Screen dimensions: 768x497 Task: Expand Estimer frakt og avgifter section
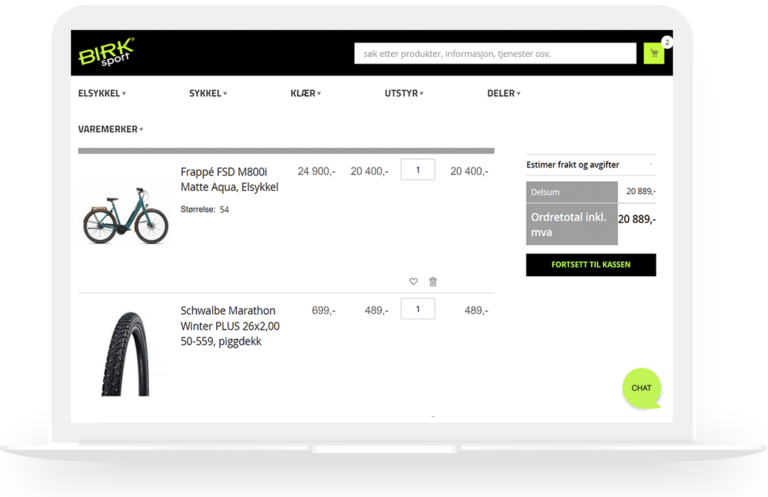[x=590, y=163]
